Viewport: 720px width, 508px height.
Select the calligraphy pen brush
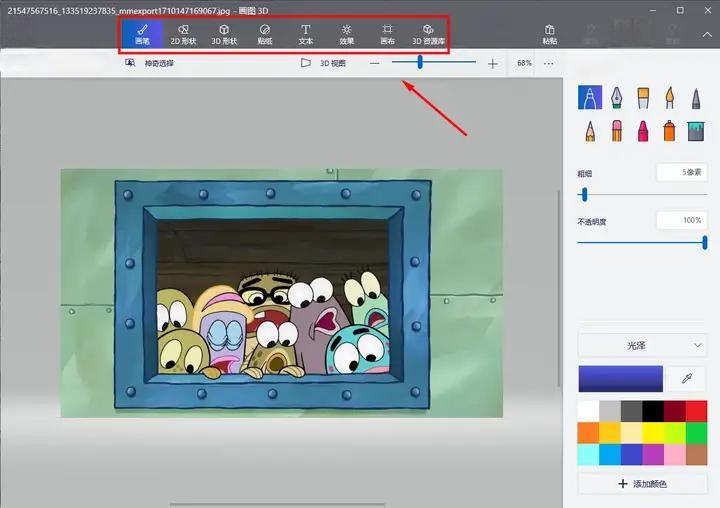pyautogui.click(x=617, y=97)
